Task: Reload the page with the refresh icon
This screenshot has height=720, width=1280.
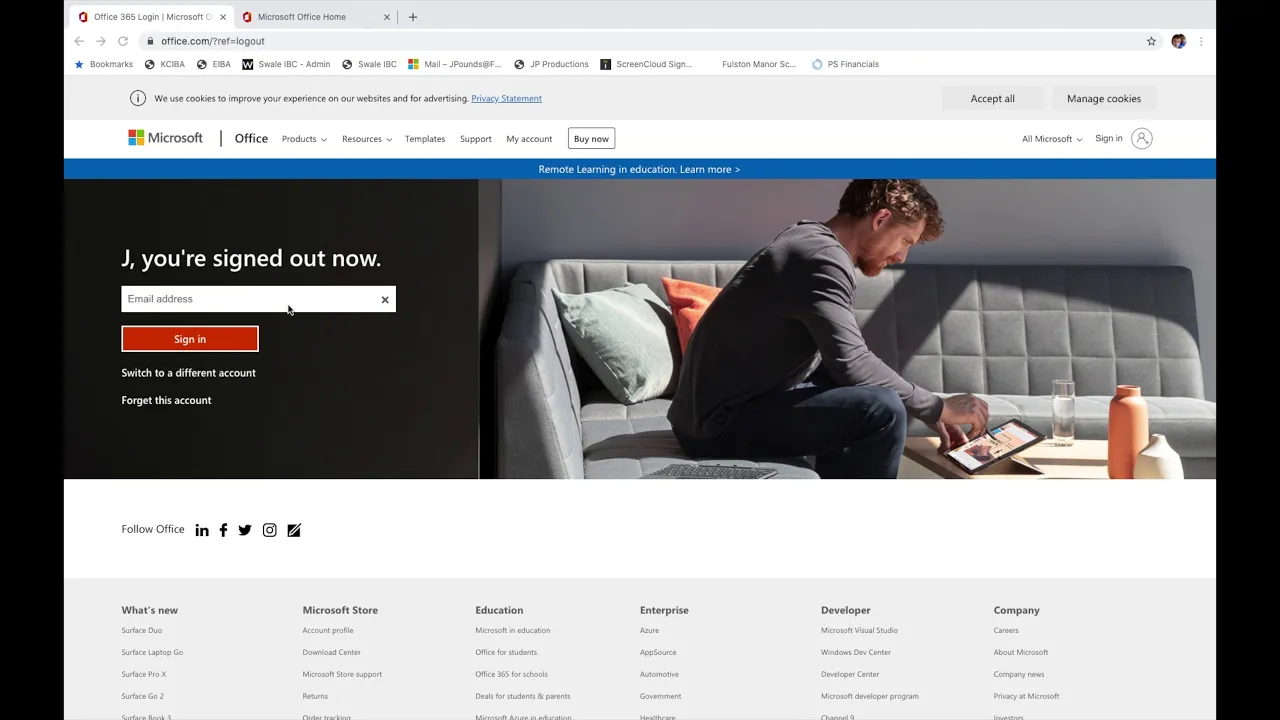Action: (123, 41)
